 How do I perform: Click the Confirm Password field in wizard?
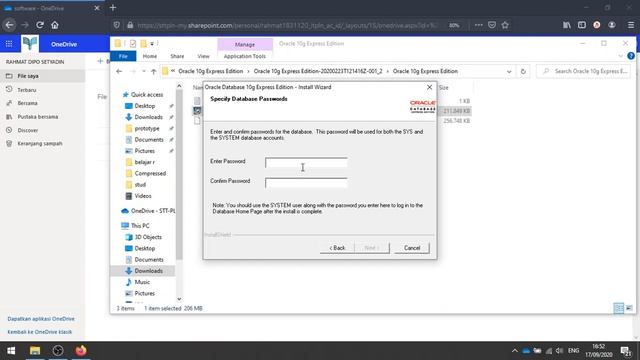(x=306, y=182)
